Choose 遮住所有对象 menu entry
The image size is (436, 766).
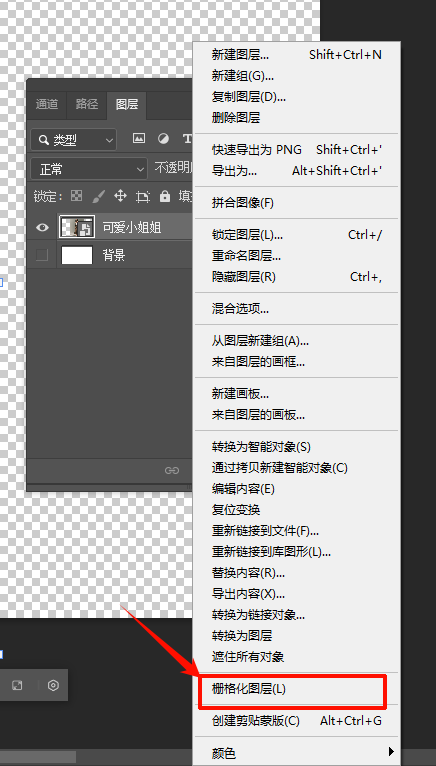point(297,657)
